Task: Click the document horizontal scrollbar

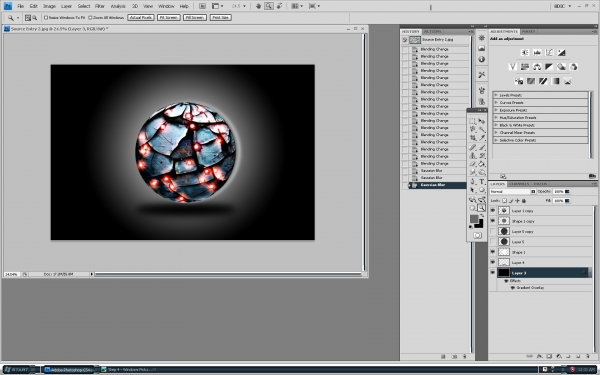Action: tap(228, 274)
